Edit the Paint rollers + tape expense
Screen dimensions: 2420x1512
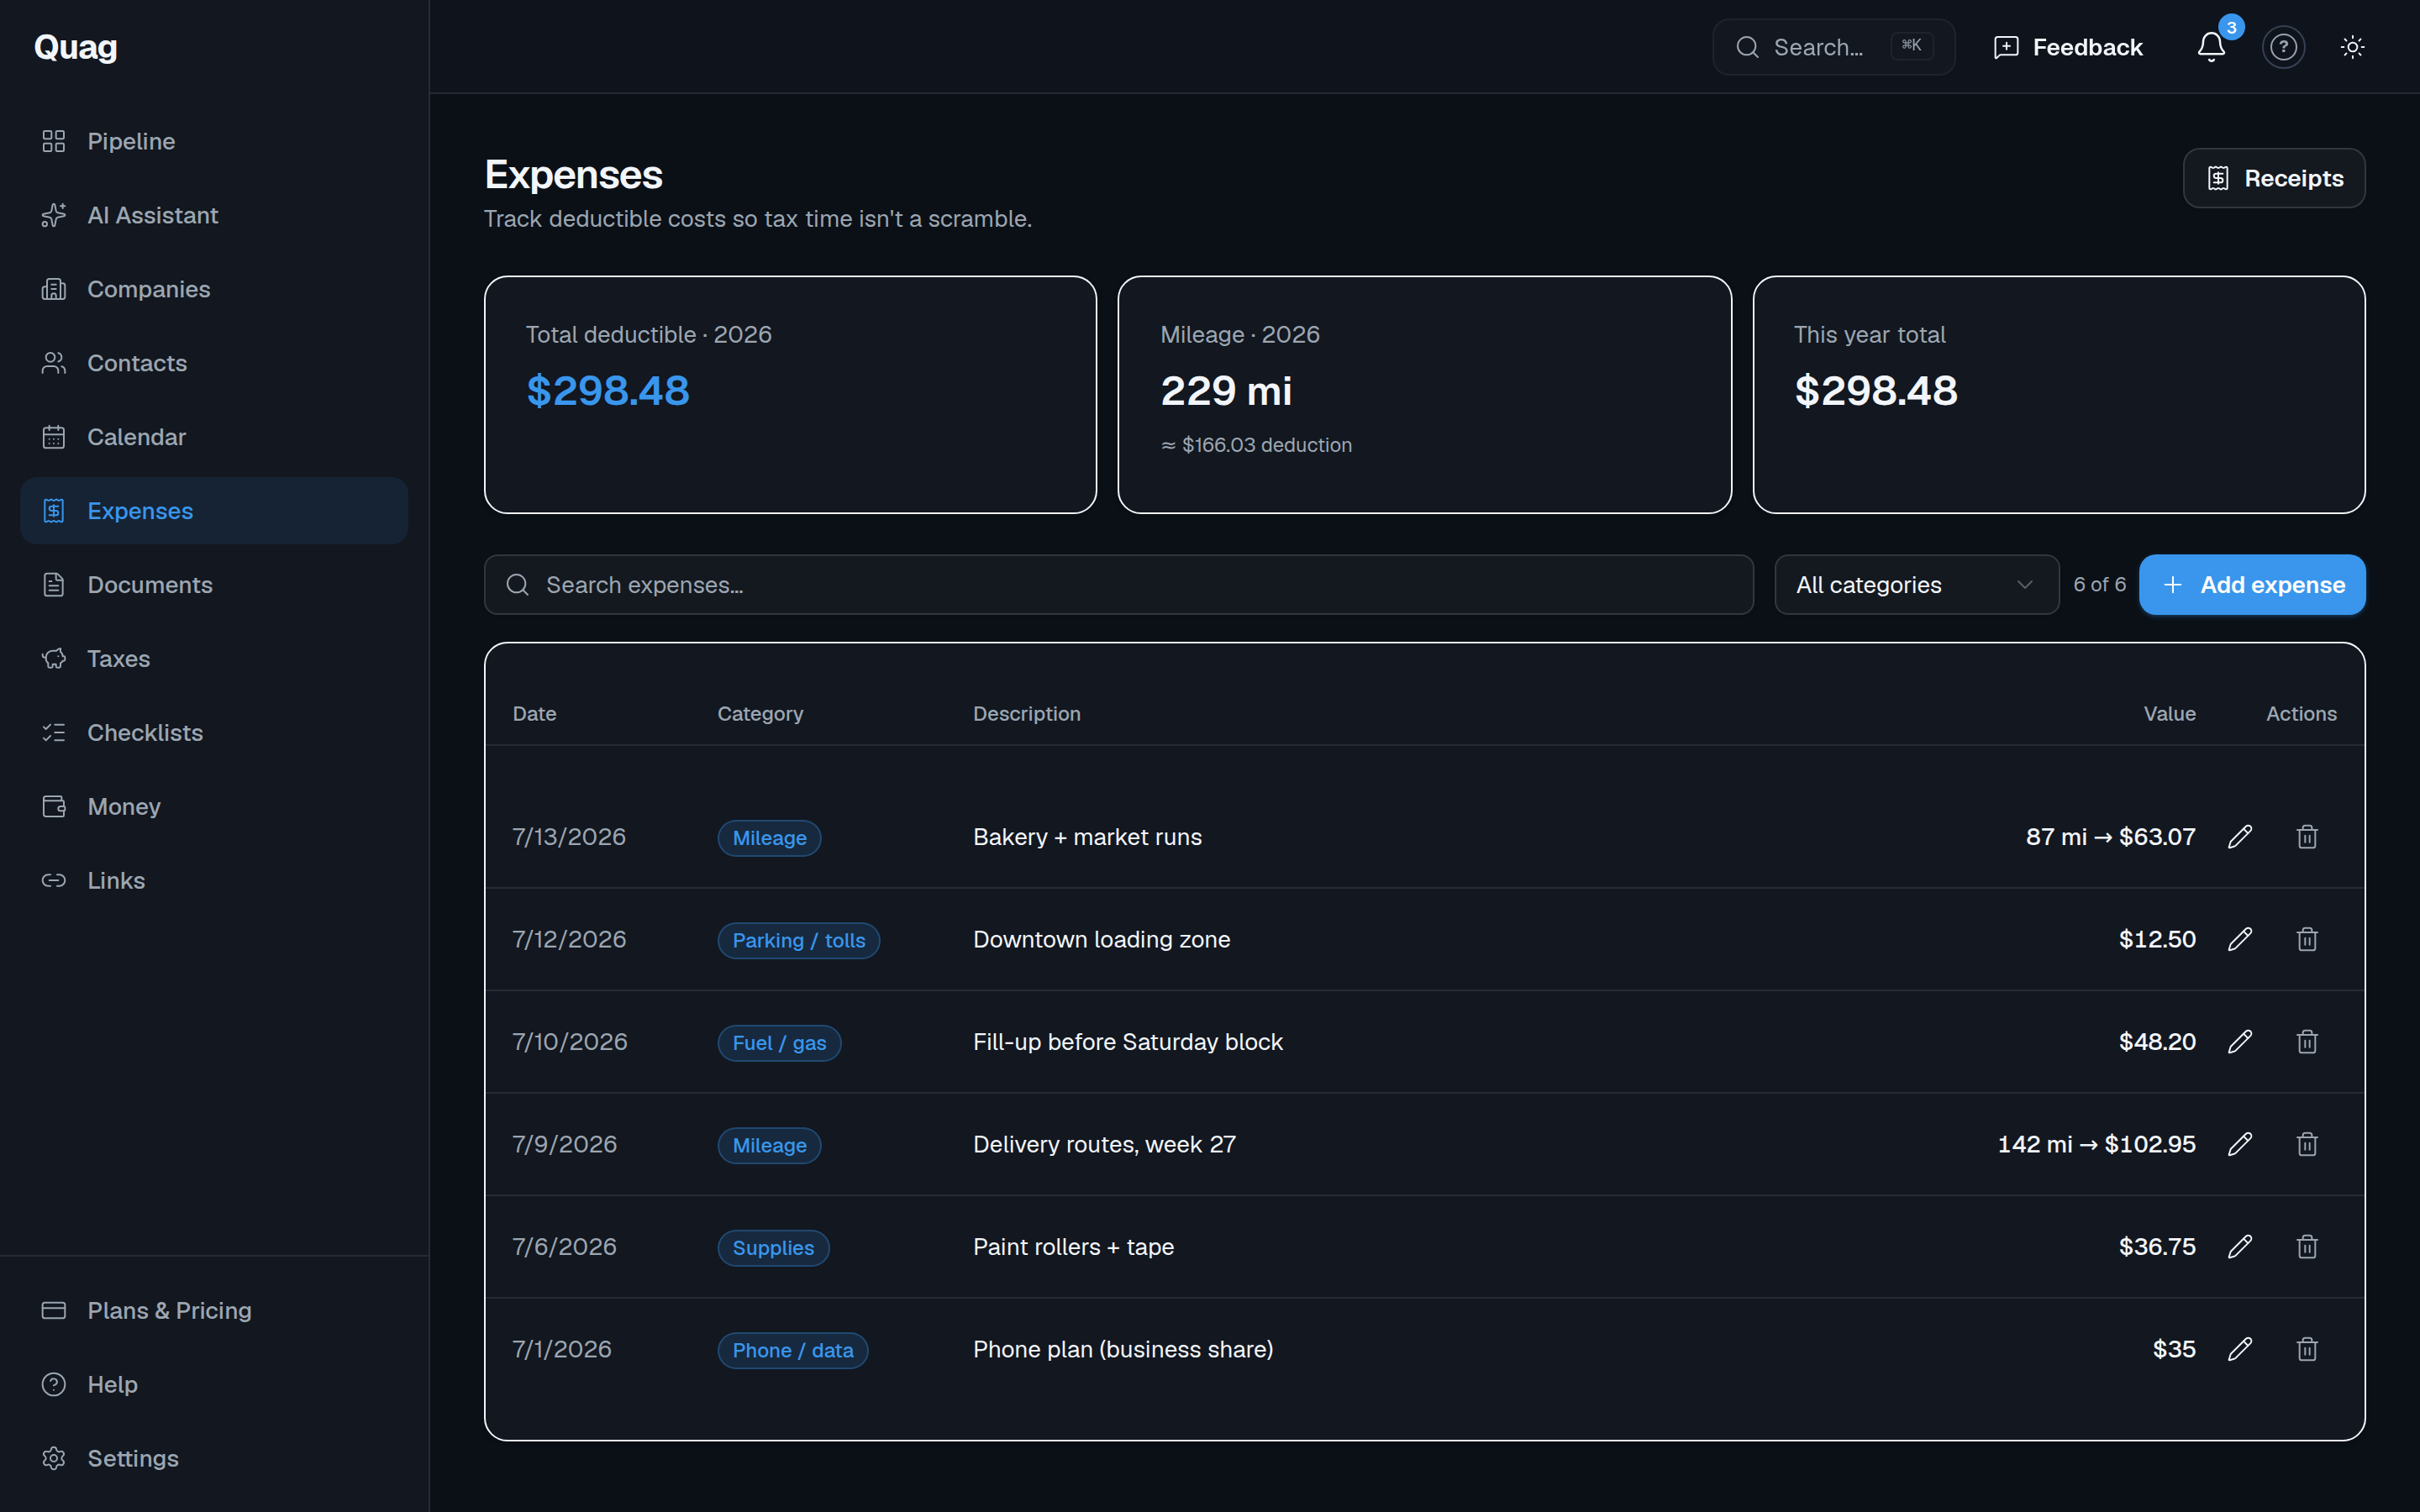pyautogui.click(x=2240, y=1247)
